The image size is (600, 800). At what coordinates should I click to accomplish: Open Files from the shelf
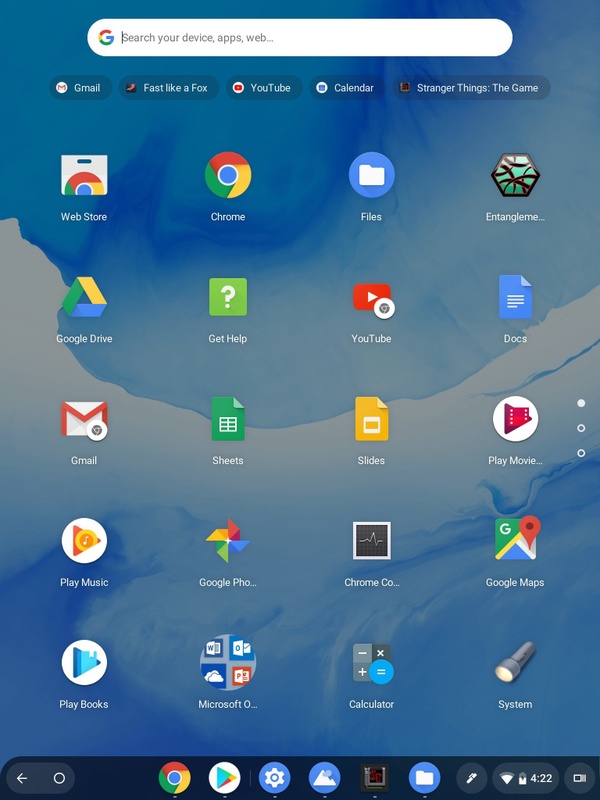point(424,778)
